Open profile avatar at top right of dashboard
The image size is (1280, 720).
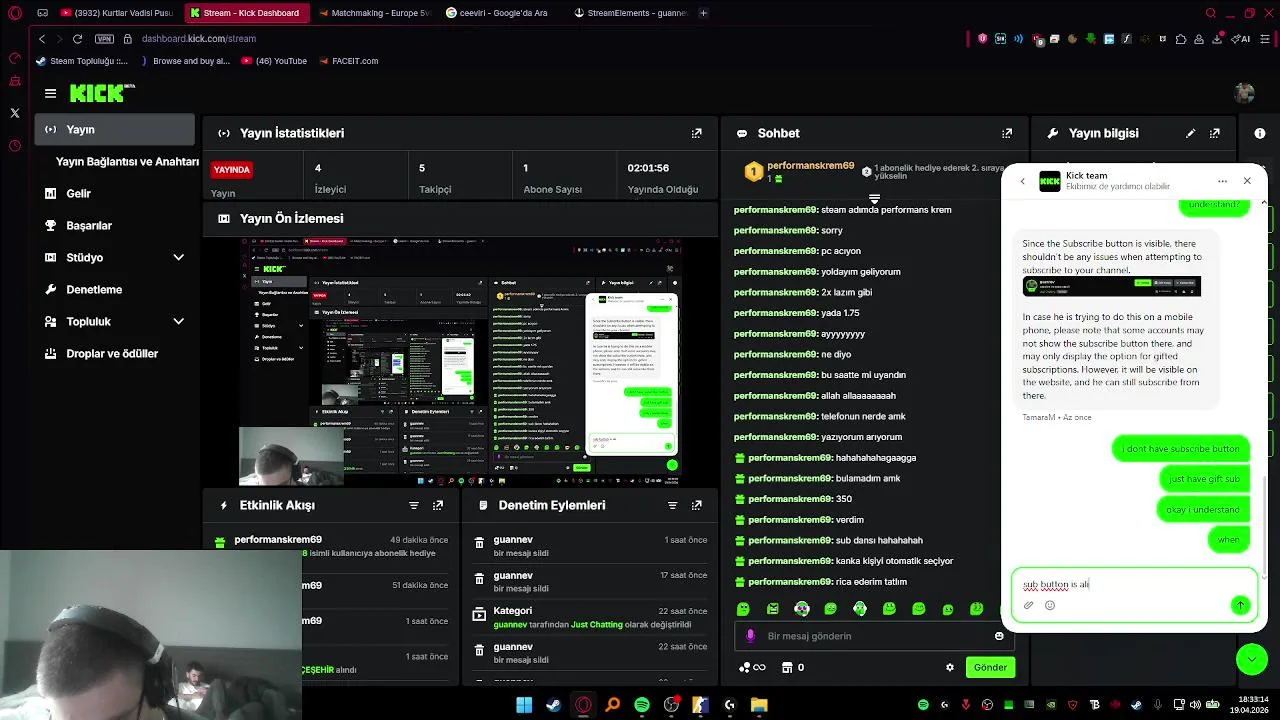(1244, 93)
